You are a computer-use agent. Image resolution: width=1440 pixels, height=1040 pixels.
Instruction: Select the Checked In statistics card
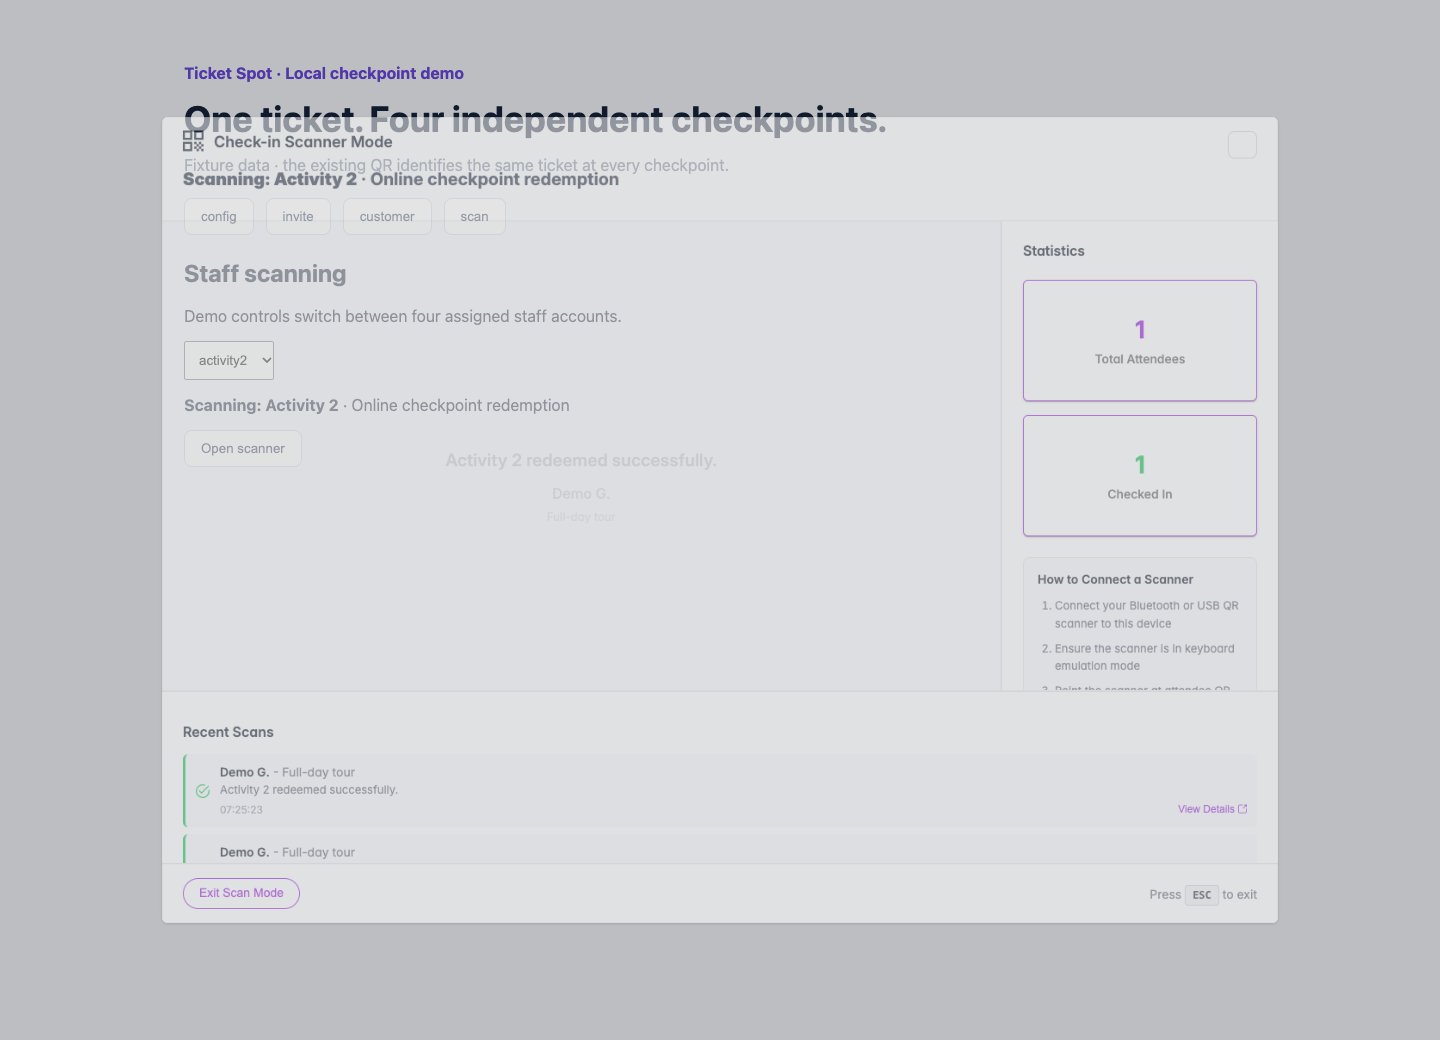[x=1140, y=476]
